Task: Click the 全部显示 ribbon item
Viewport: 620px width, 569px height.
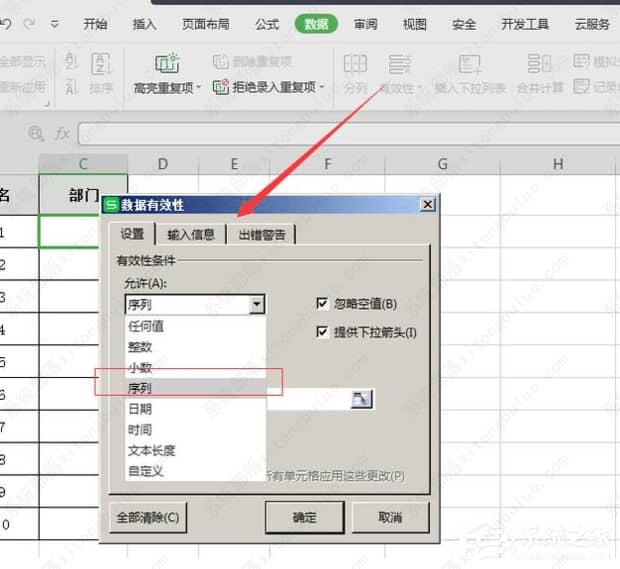Action: [x=23, y=62]
